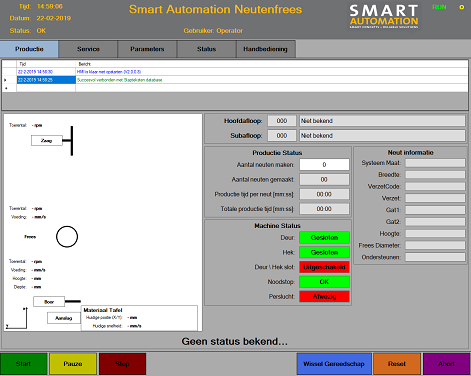Click the yellow circle indicator beside RUN

(462, 7)
